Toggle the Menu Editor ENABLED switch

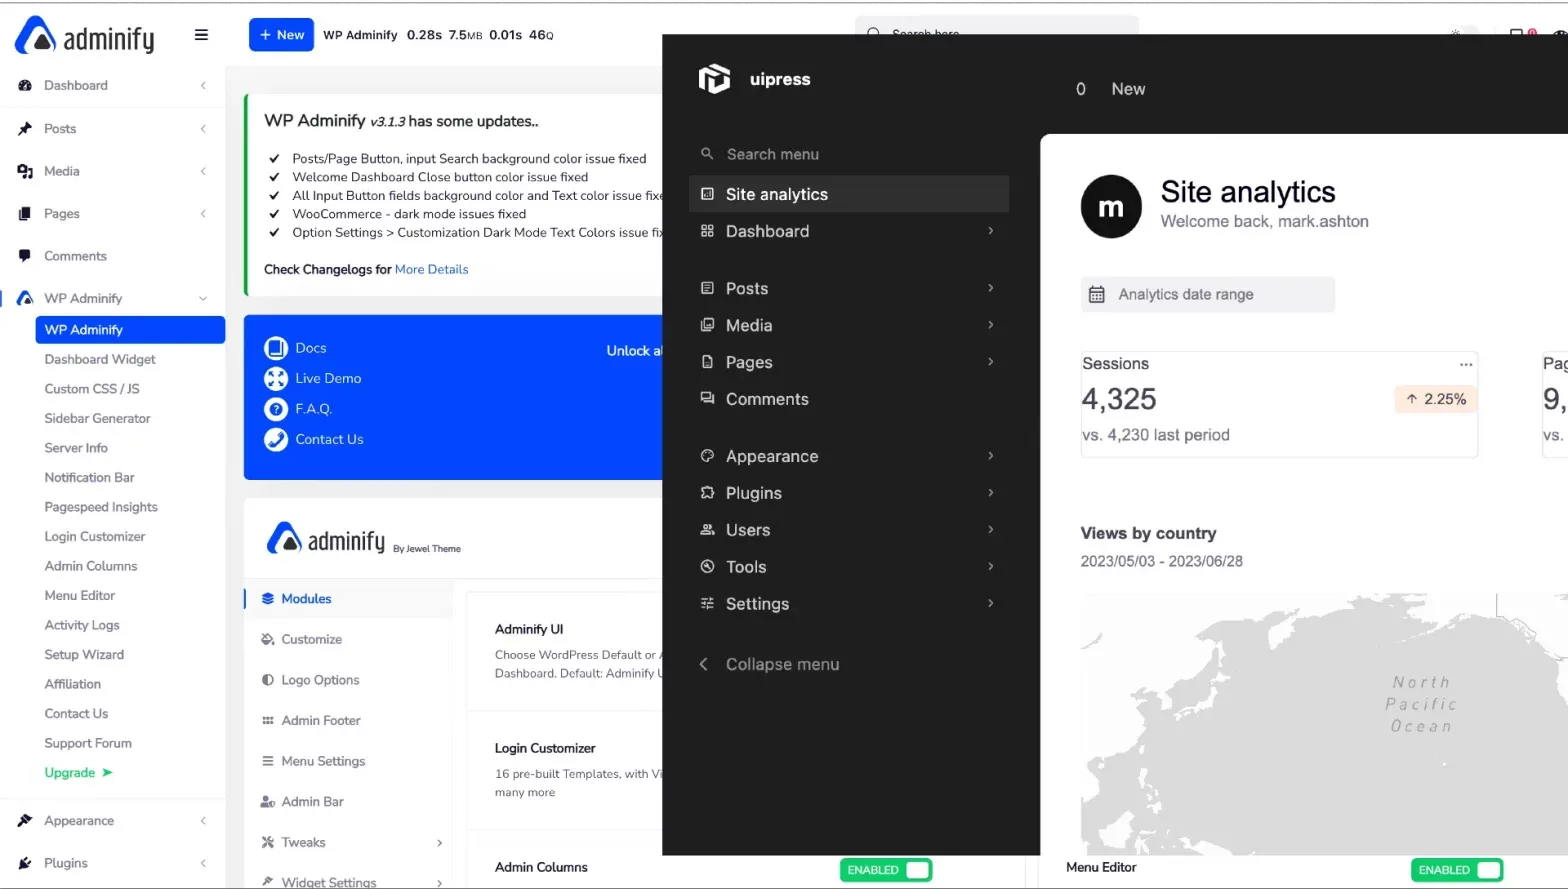pyautogui.click(x=1457, y=870)
